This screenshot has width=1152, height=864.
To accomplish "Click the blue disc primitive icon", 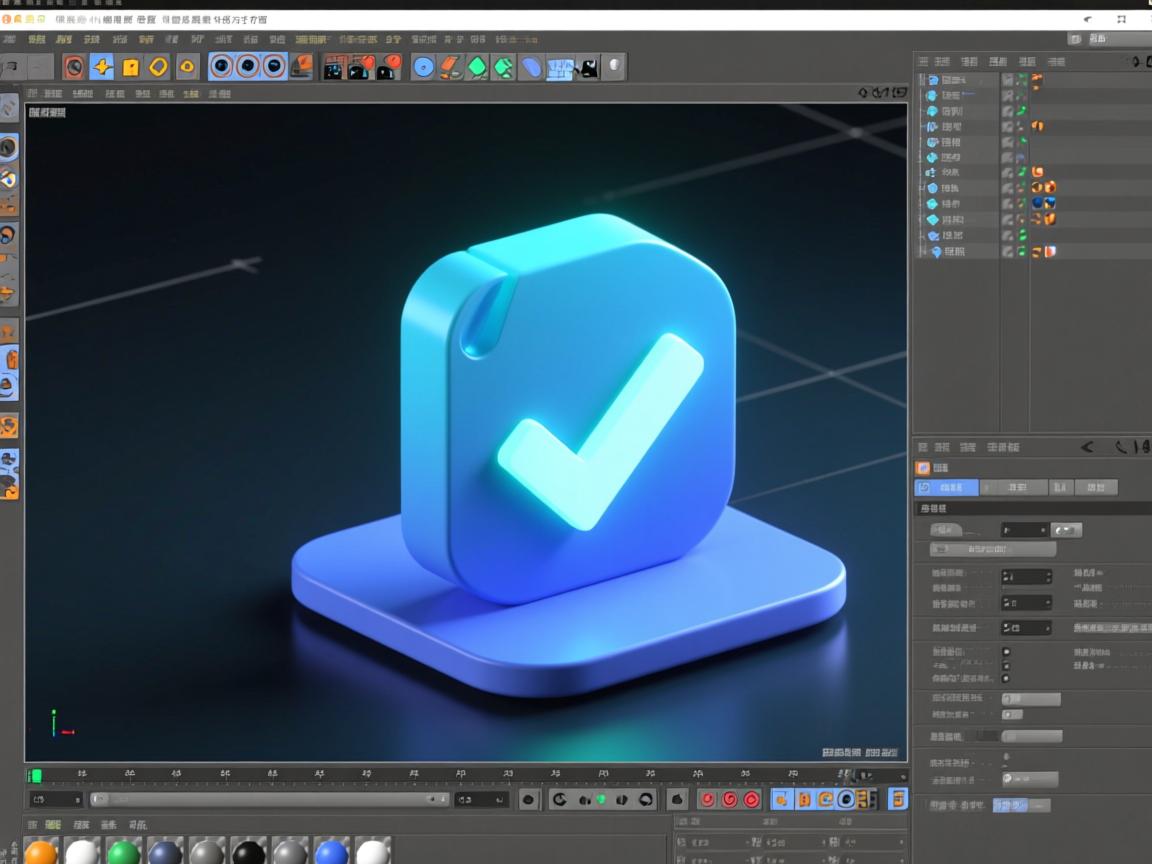I will click(x=424, y=67).
